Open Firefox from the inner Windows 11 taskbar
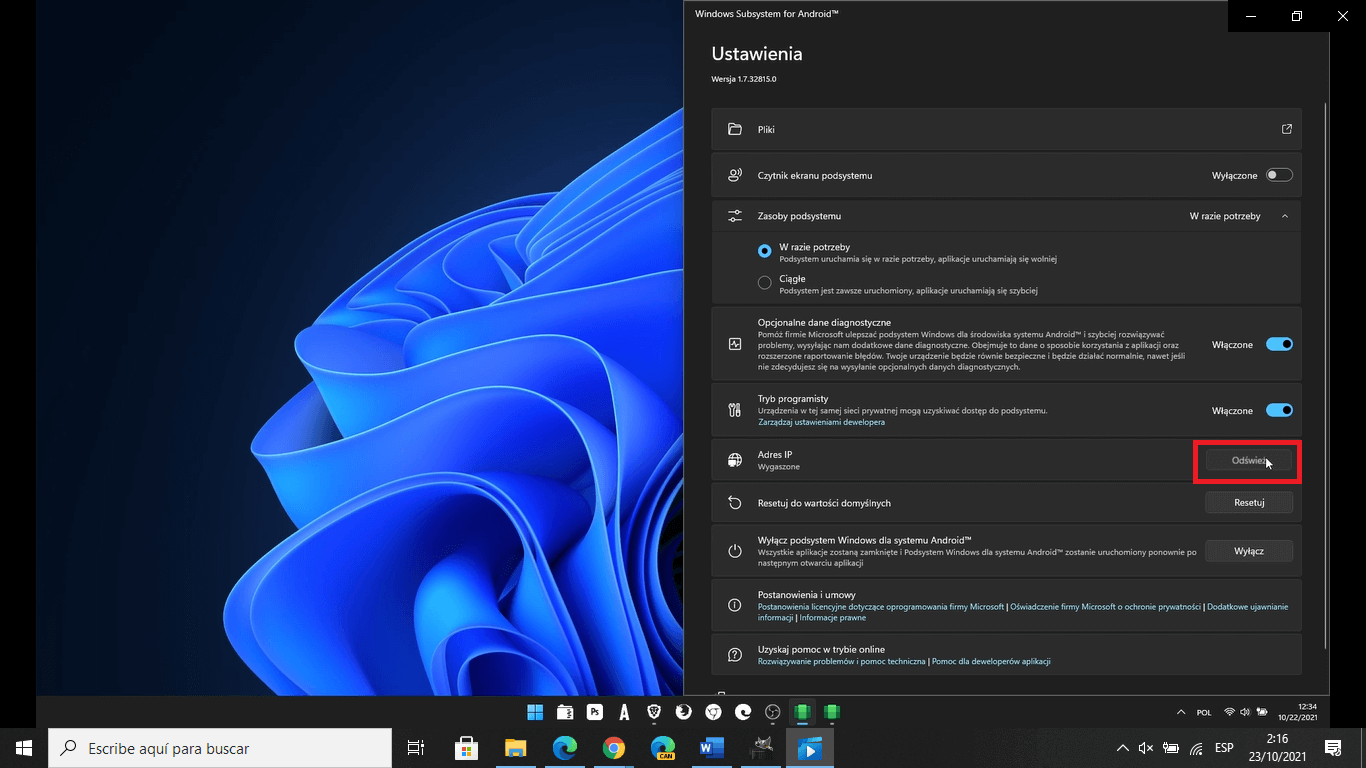The height and width of the screenshot is (768, 1366). (x=684, y=712)
